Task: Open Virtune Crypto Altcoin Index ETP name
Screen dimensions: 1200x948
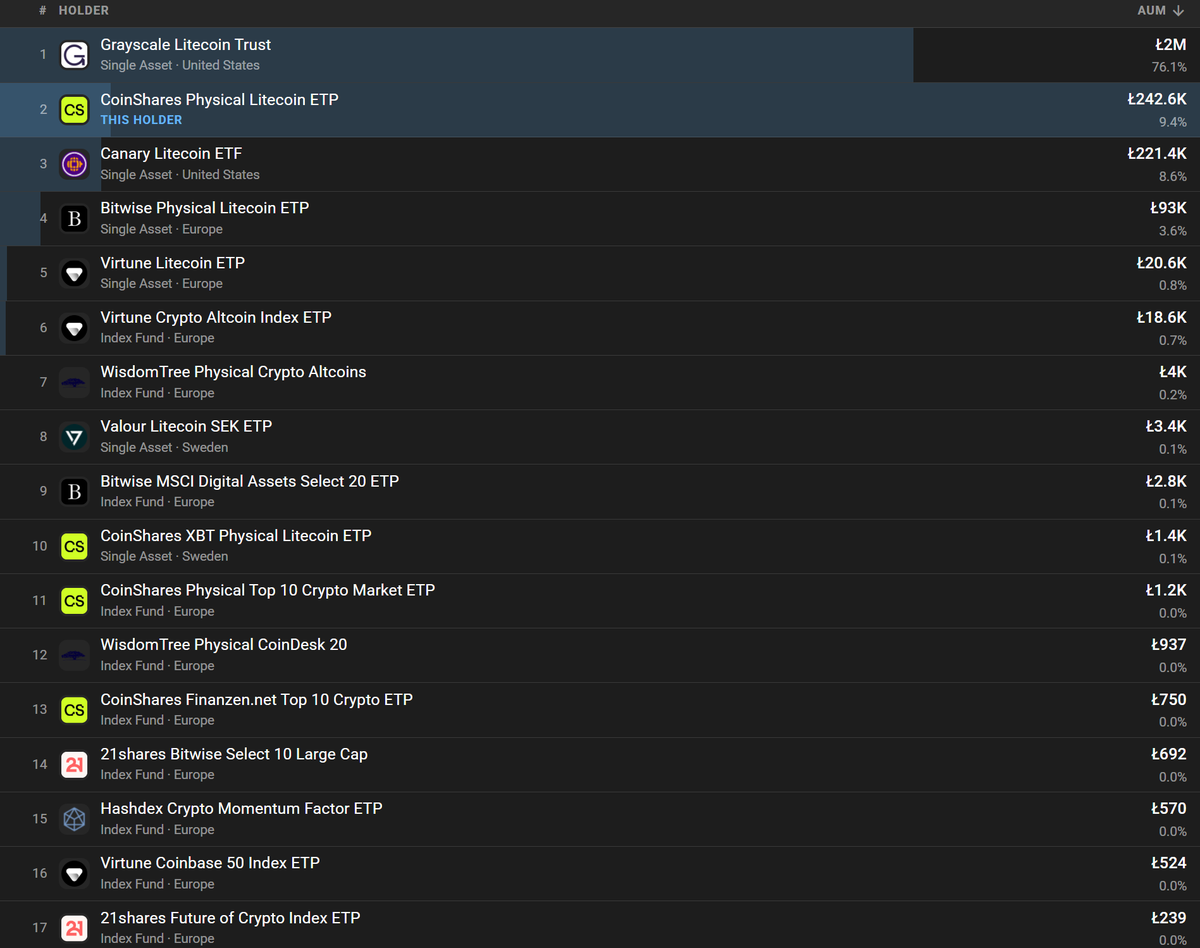Action: 216,317
